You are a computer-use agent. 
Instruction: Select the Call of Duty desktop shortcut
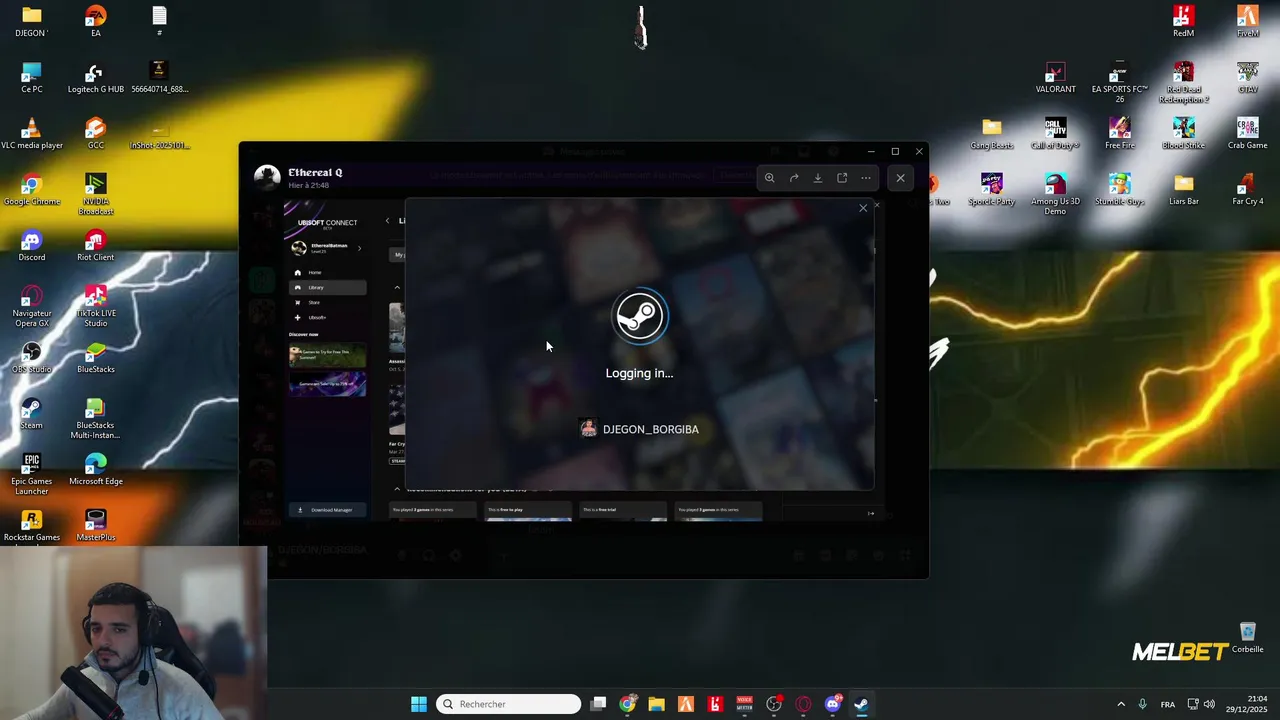click(1056, 134)
